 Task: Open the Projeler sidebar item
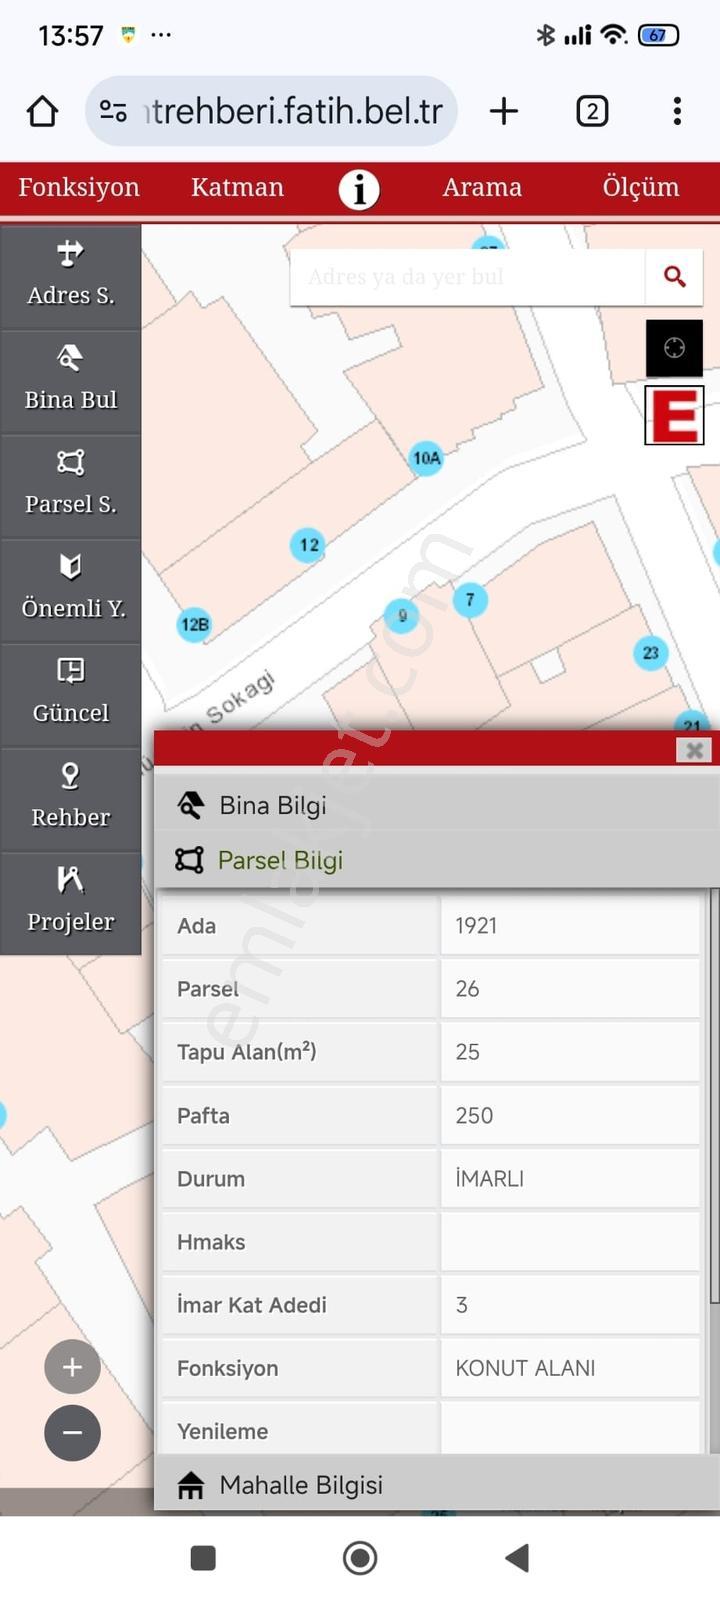70,904
